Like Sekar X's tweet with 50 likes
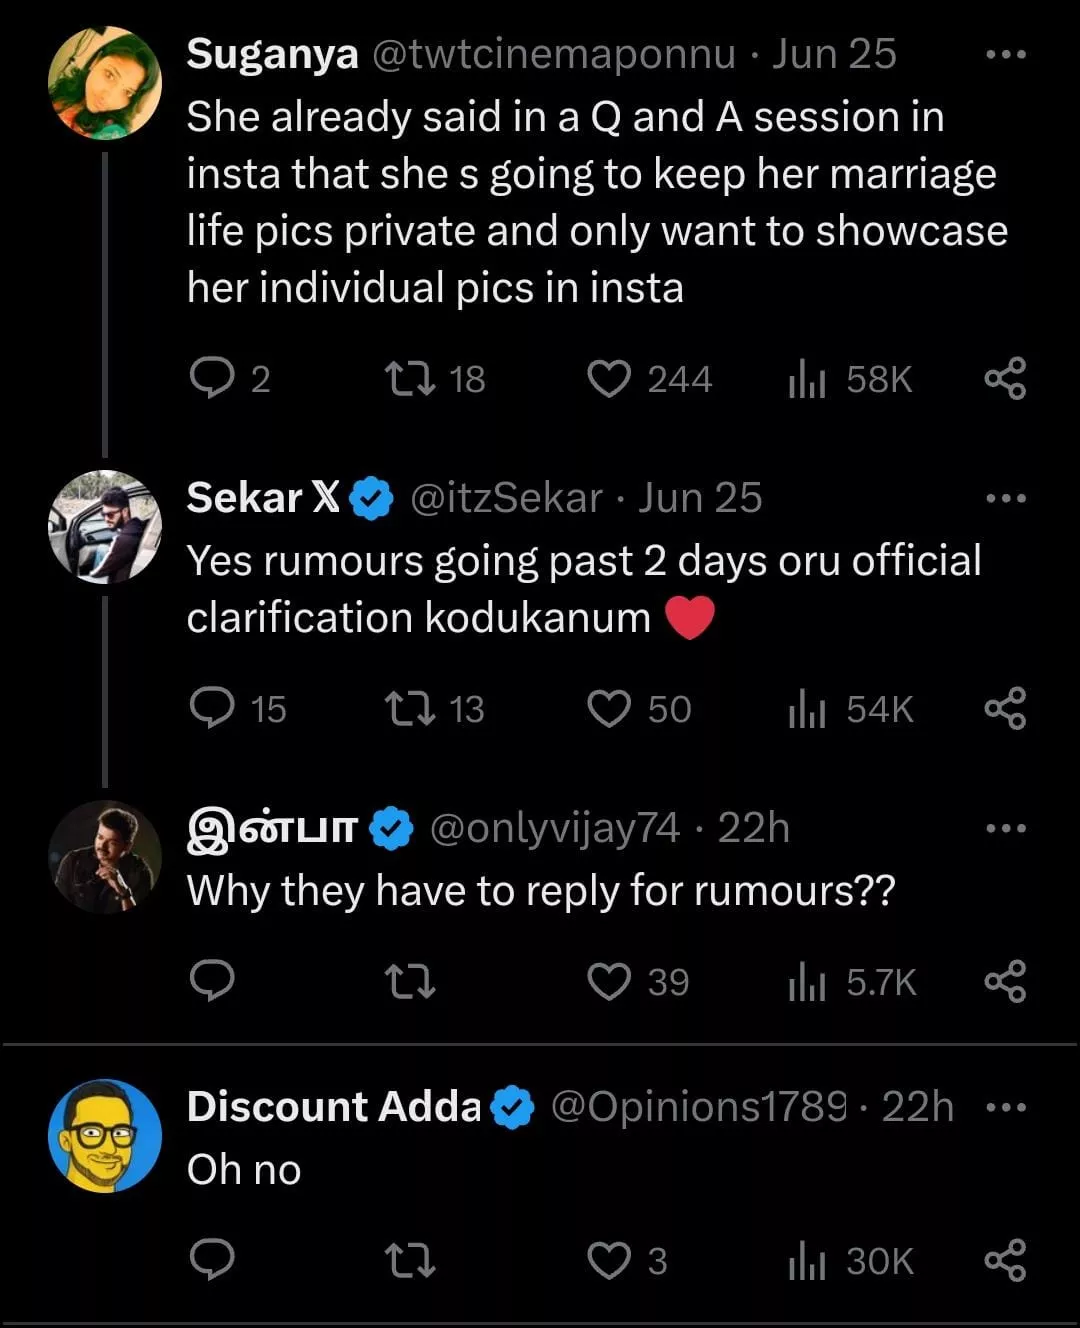The width and height of the screenshot is (1080, 1328). [x=609, y=708]
